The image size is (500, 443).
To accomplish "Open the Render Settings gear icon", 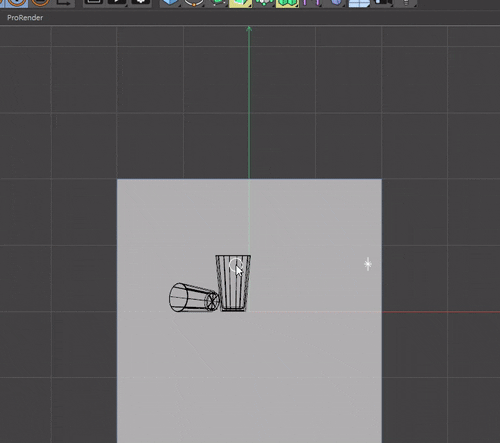I will [x=141, y=3].
